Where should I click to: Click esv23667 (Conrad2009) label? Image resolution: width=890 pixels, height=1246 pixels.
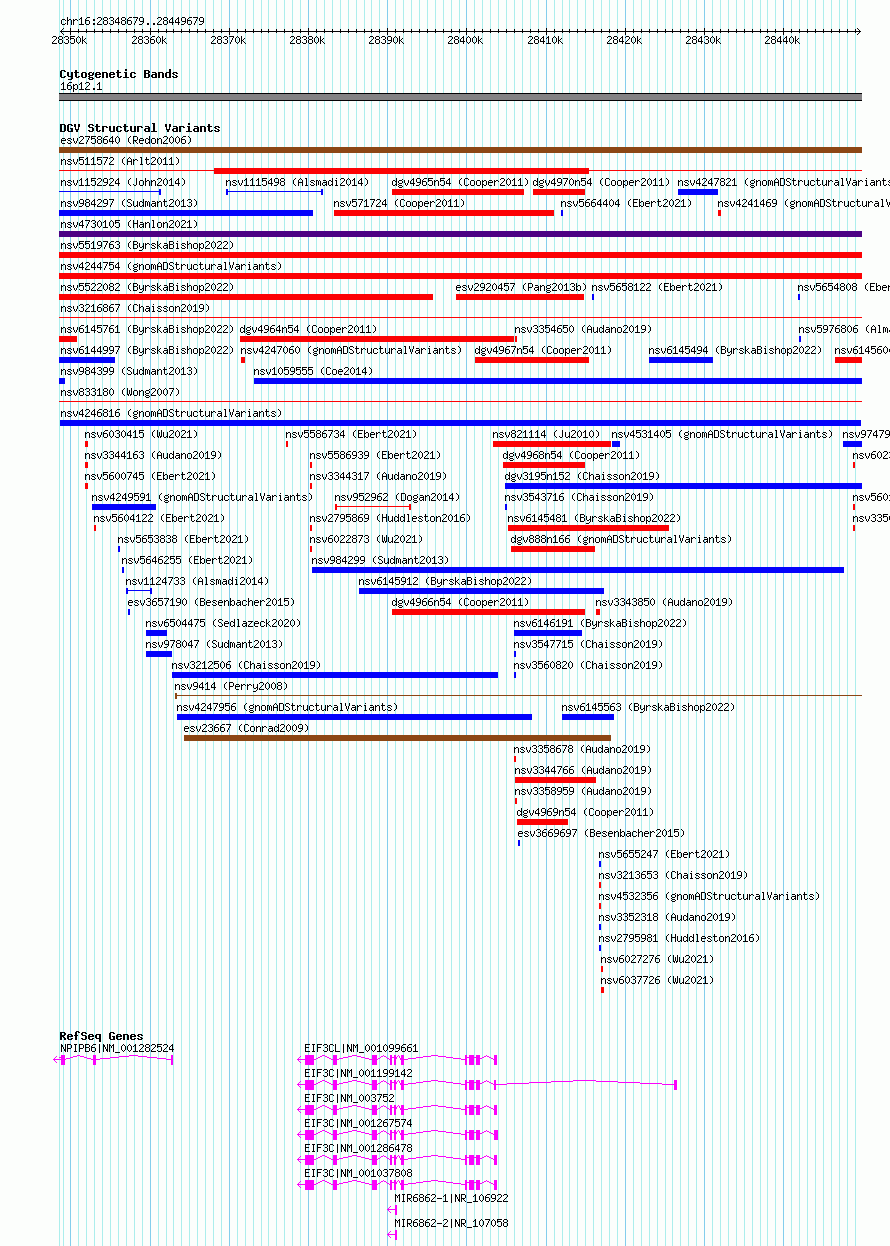point(247,728)
